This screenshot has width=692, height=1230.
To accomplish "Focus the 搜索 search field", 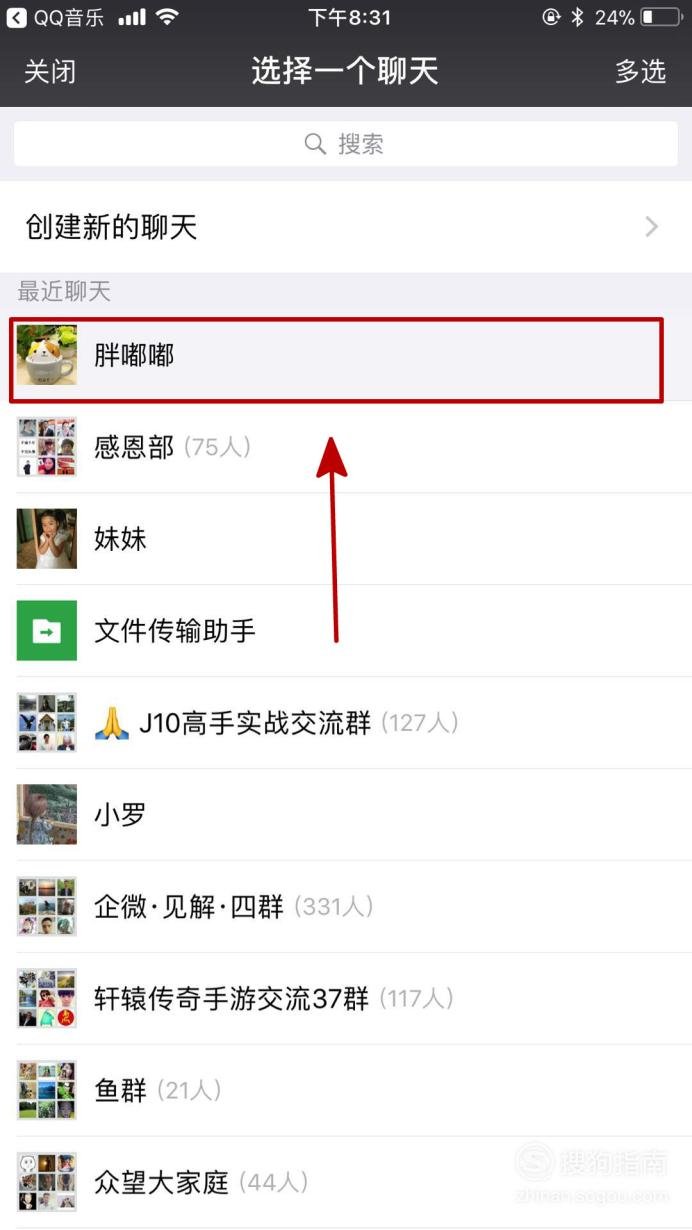I will click(x=346, y=144).
